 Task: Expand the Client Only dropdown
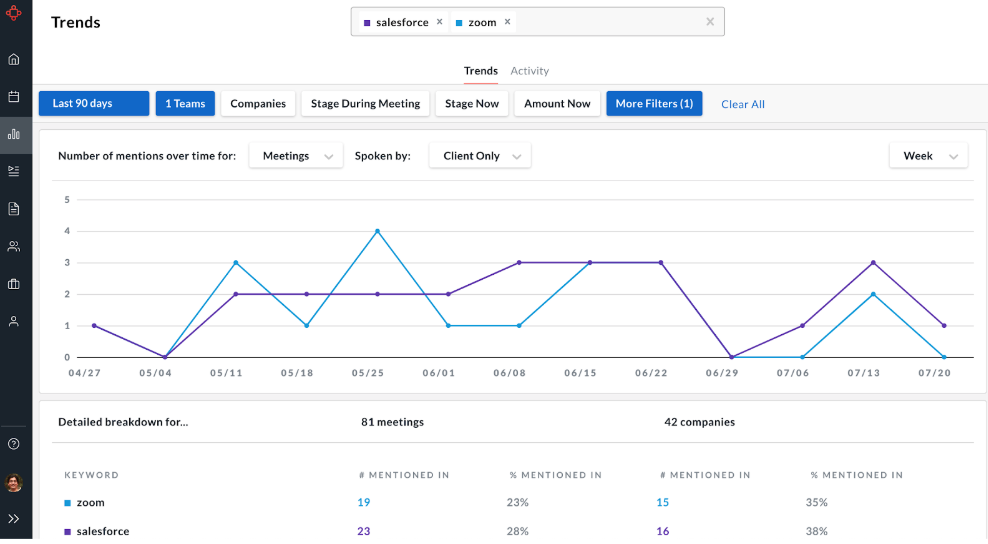(480, 156)
